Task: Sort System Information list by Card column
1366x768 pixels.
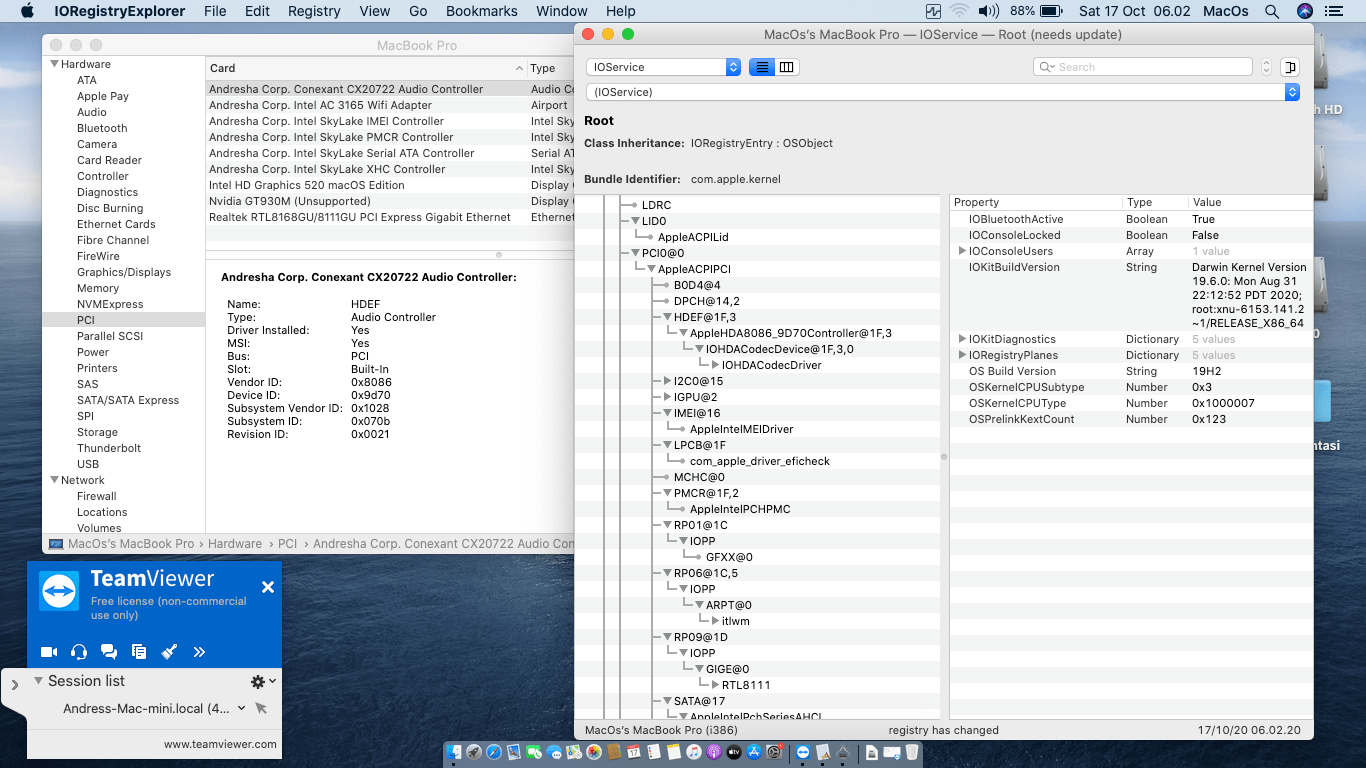Action: 366,68
